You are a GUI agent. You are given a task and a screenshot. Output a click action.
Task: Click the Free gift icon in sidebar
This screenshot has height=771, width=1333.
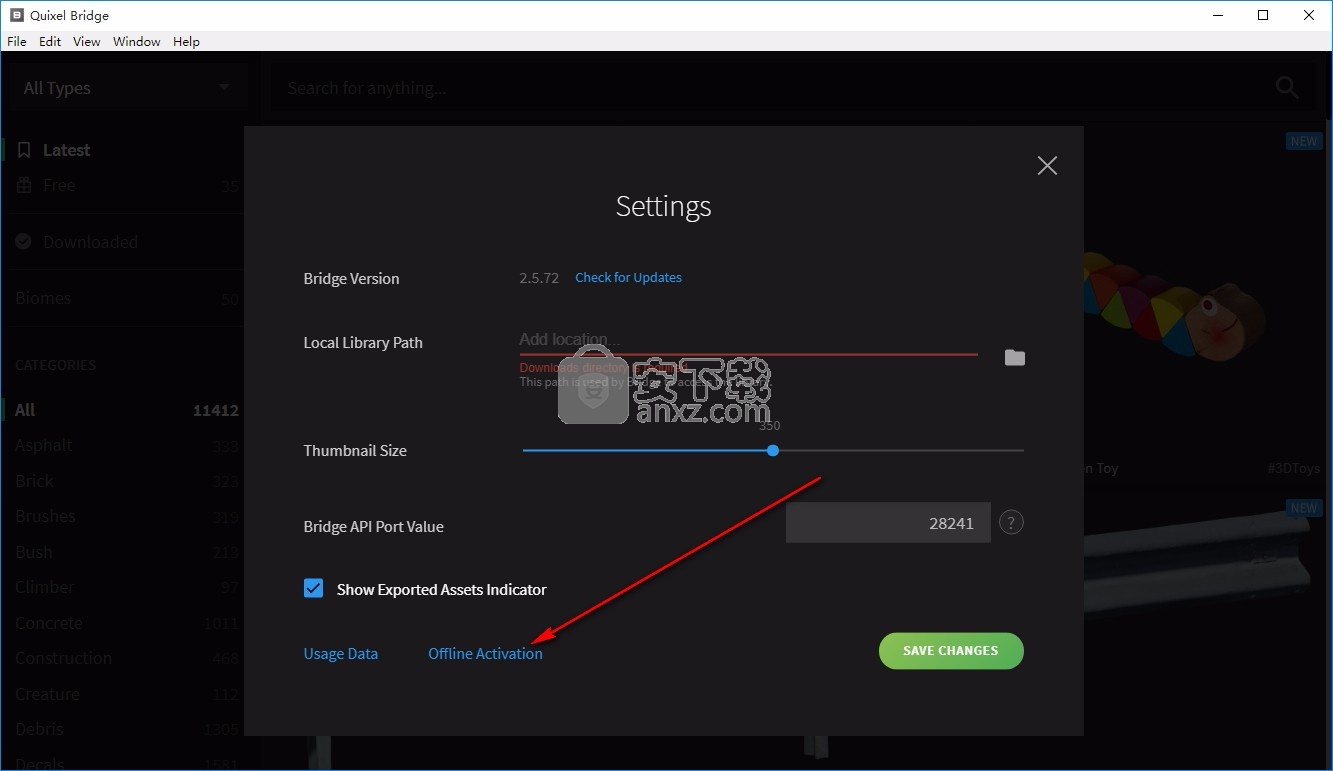[25, 185]
